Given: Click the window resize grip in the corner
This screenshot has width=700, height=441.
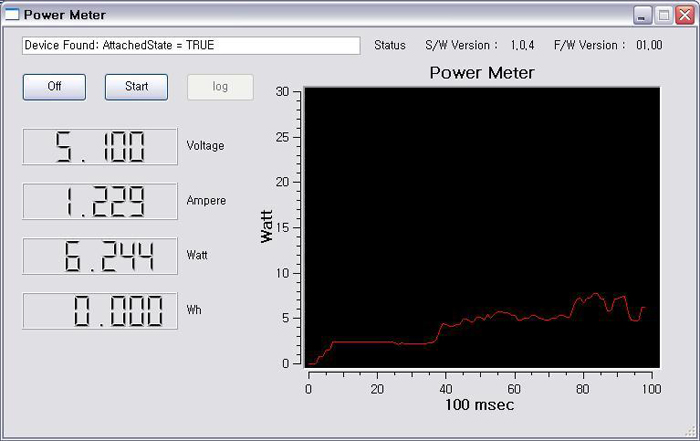Looking at the screenshot, I should (691, 432).
